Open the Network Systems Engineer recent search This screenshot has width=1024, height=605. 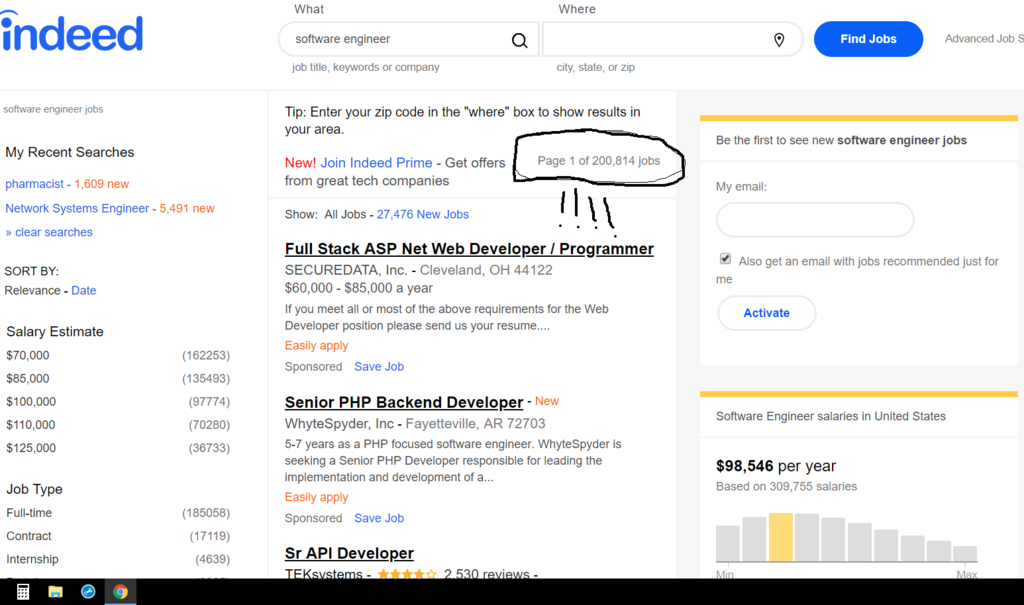pyautogui.click(x=77, y=208)
